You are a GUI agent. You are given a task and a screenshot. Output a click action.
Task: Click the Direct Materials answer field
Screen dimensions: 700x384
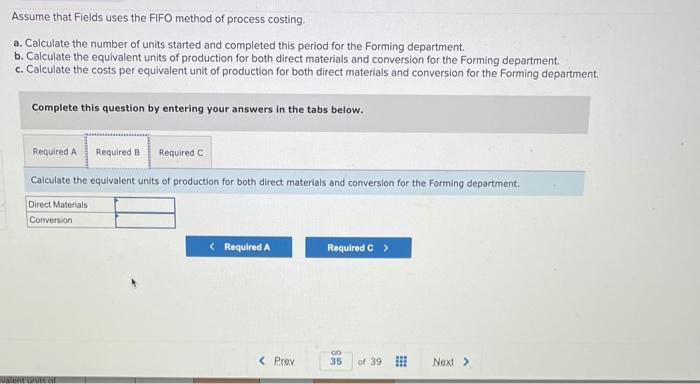pyautogui.click(x=145, y=205)
